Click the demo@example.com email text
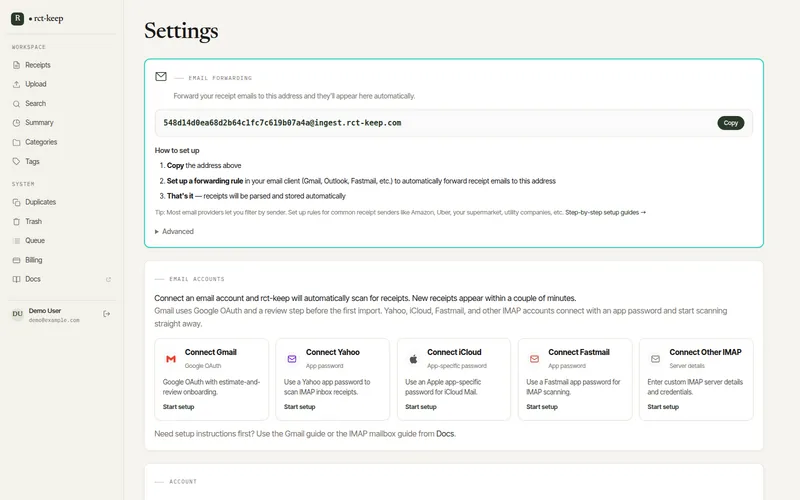This screenshot has width=800, height=500. (x=54, y=320)
